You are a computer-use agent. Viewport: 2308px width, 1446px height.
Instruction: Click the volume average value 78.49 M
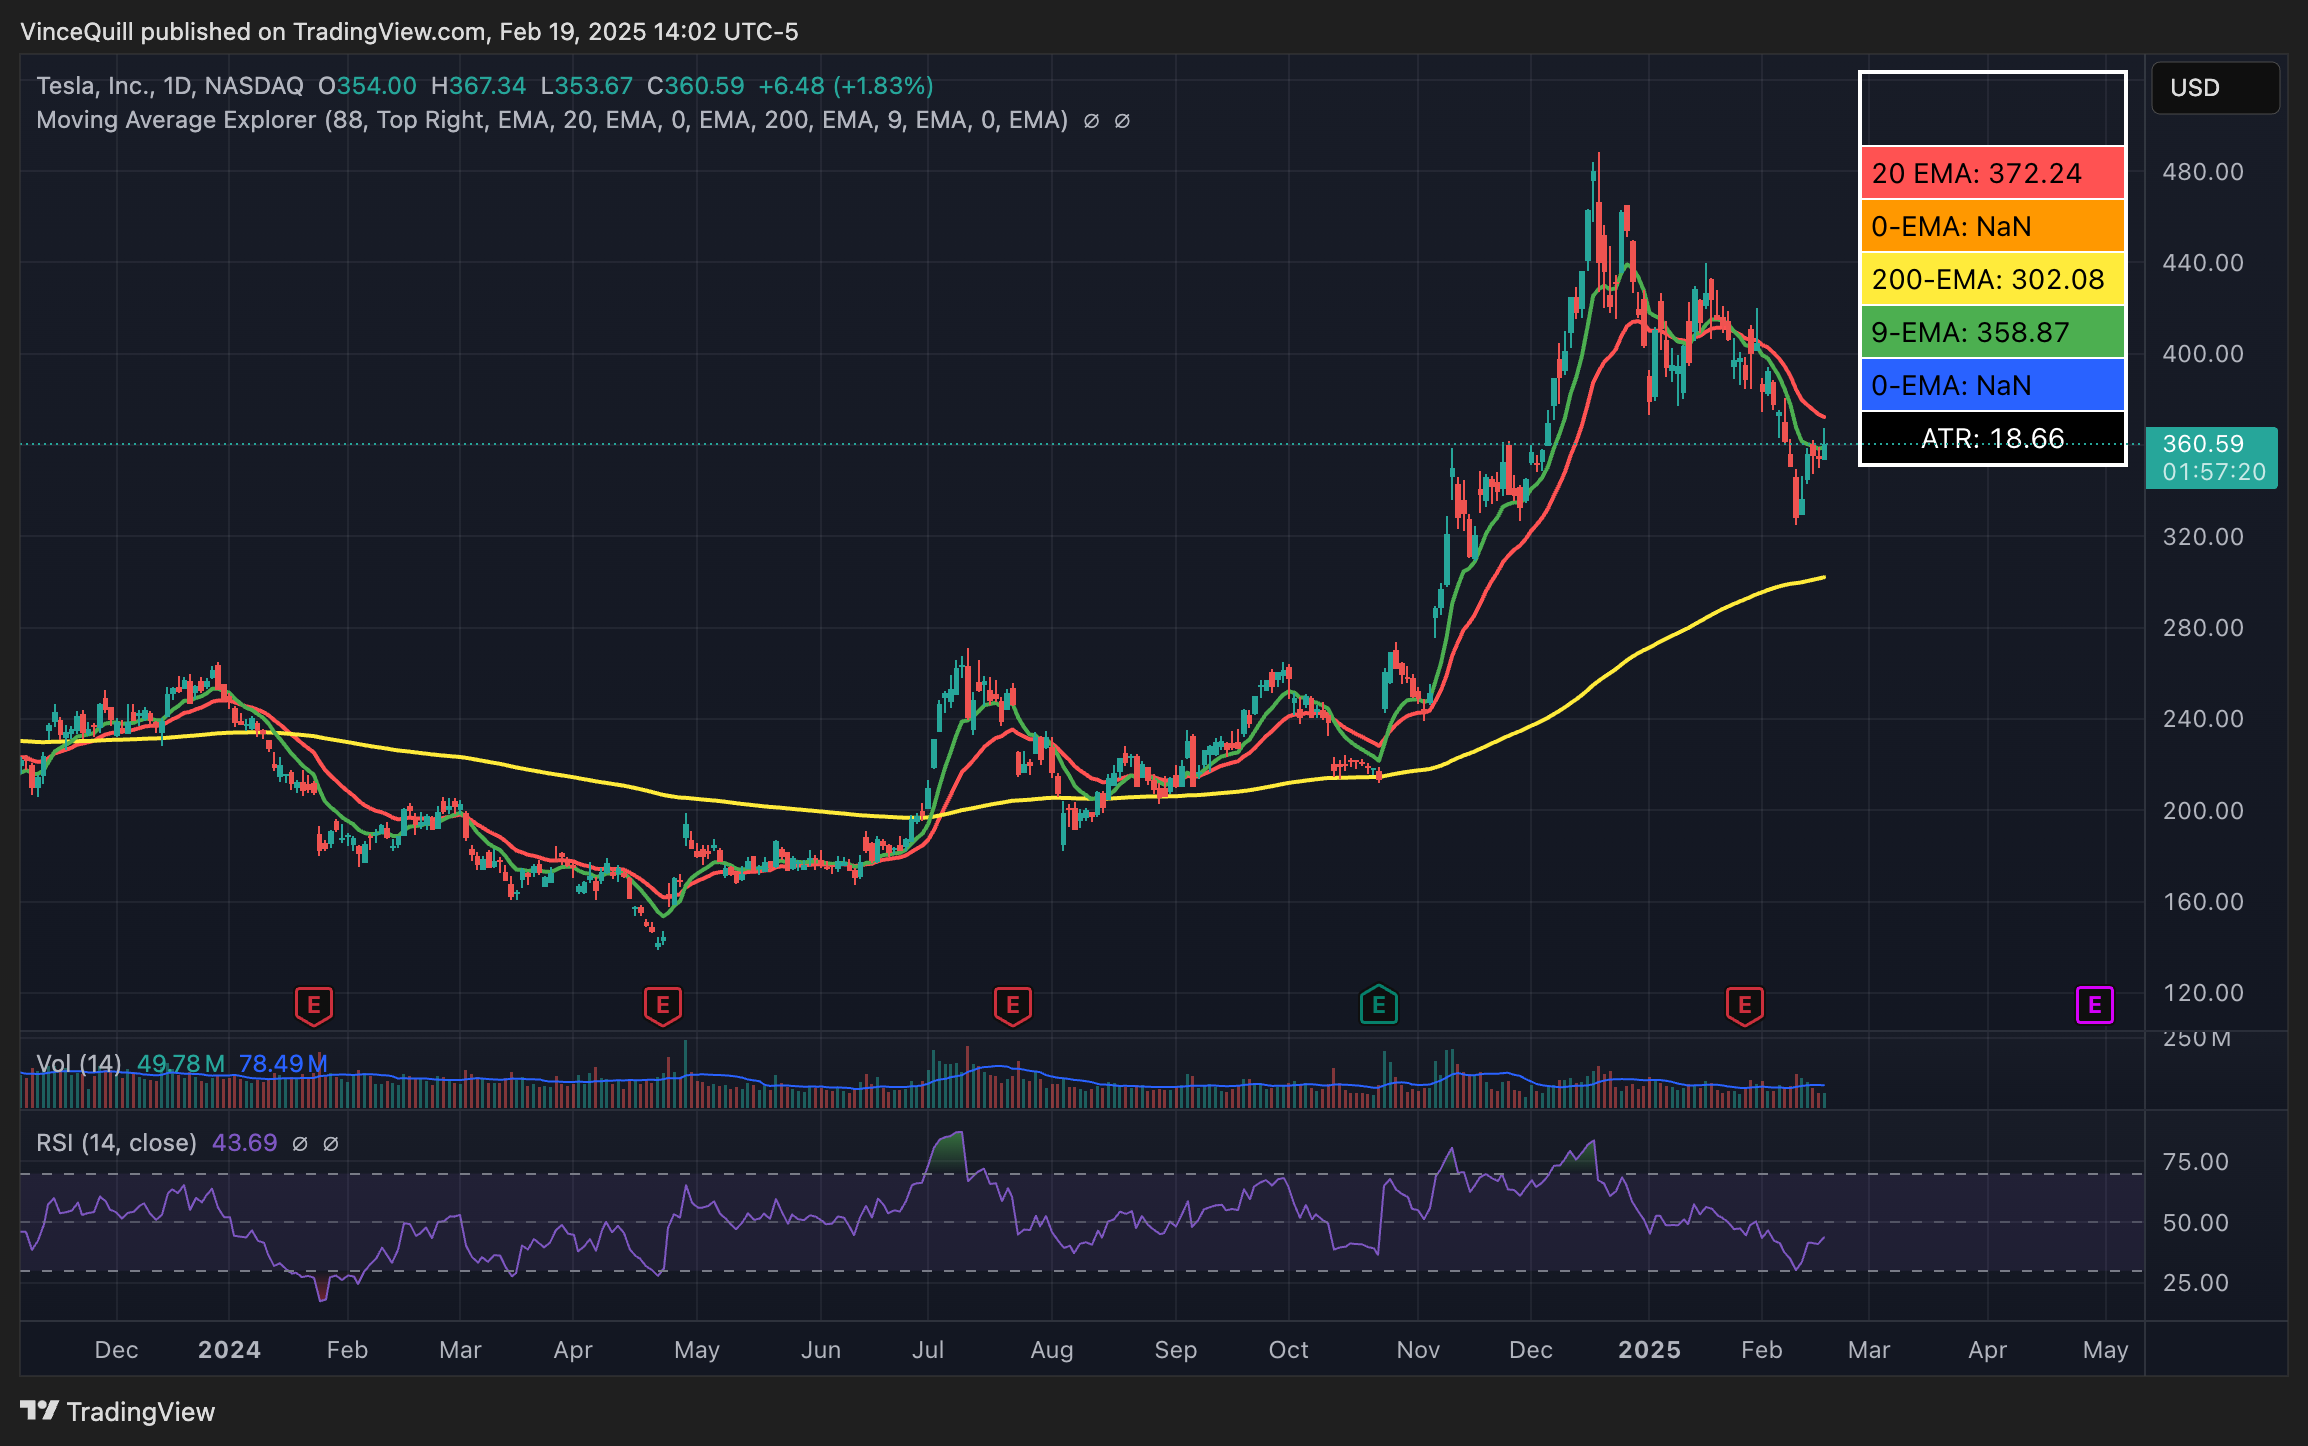pyautogui.click(x=283, y=1063)
